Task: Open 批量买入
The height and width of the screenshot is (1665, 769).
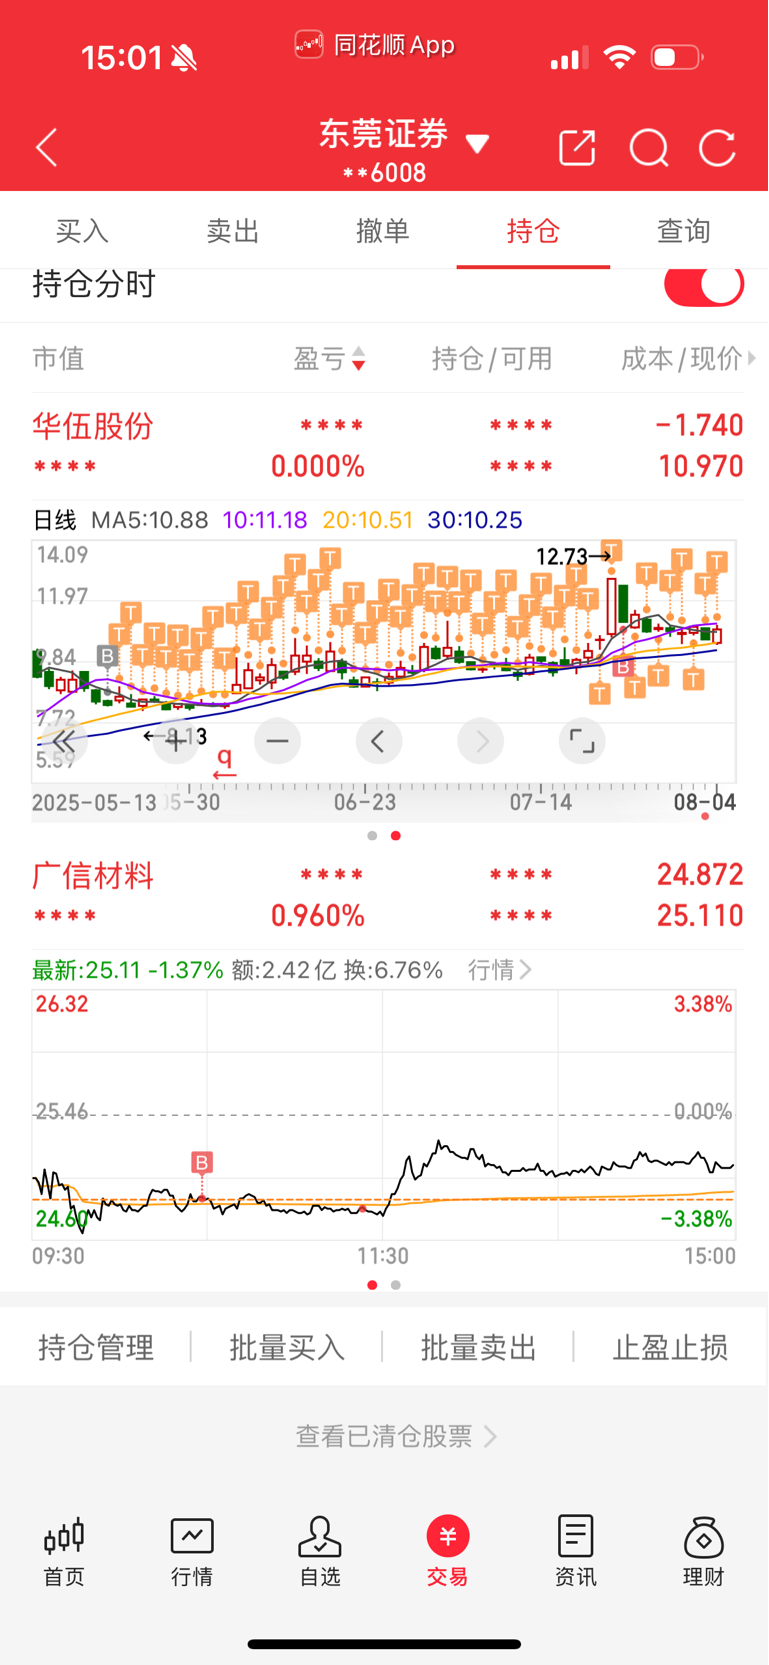Action: click(x=287, y=1347)
